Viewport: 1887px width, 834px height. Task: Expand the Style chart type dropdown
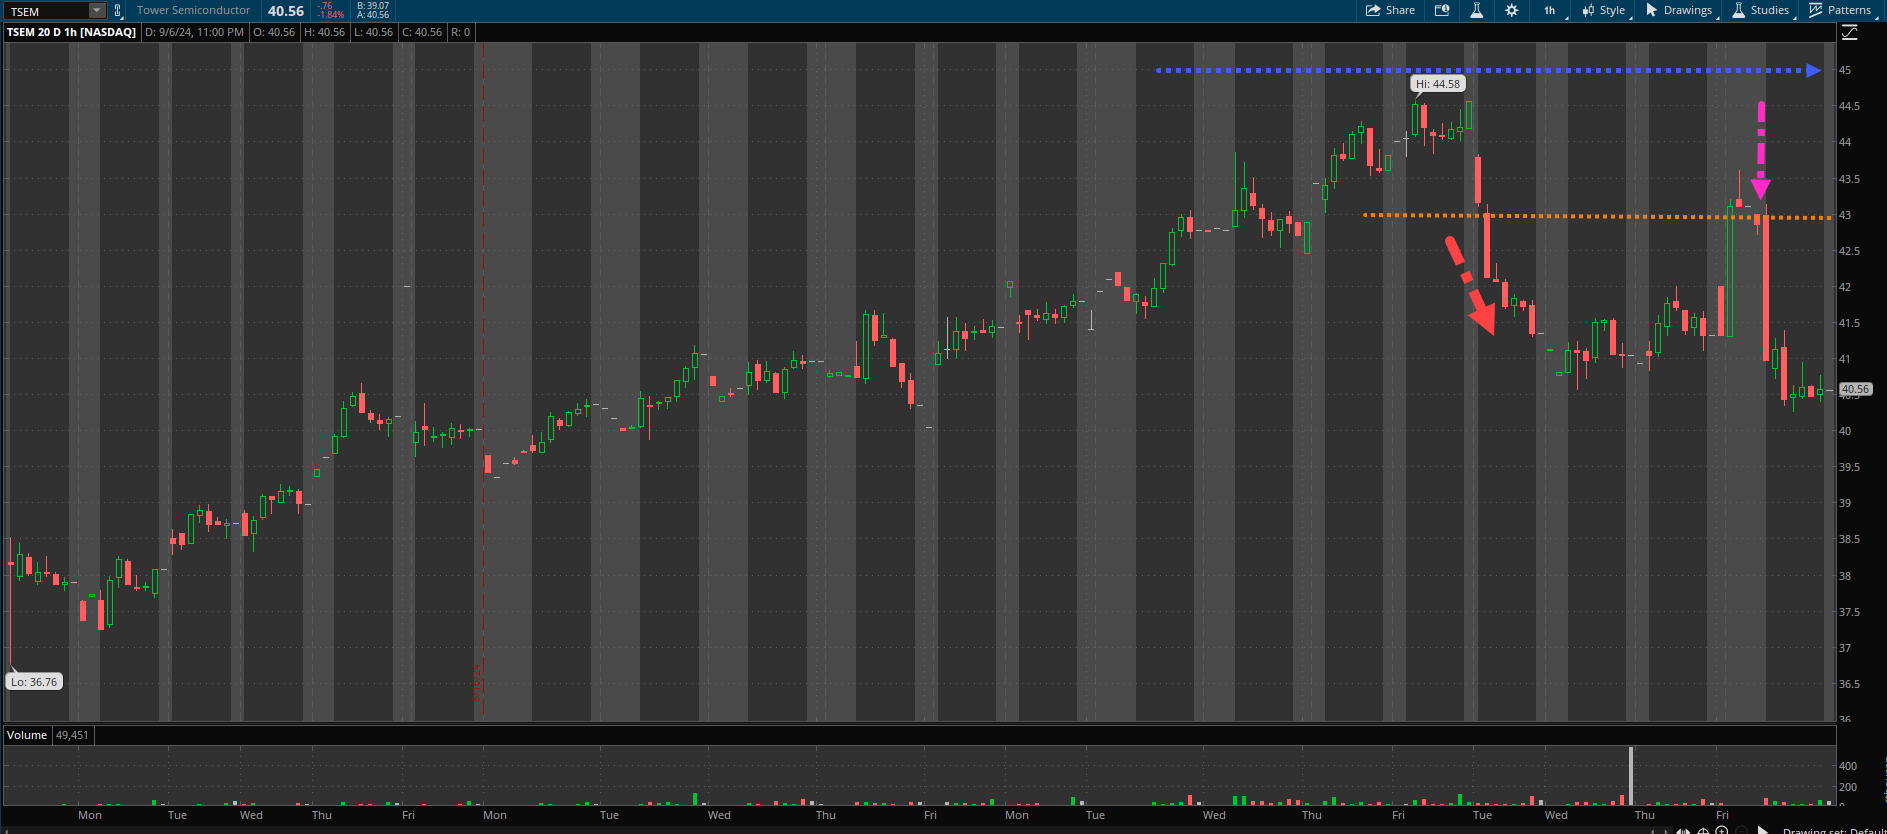click(x=1603, y=10)
